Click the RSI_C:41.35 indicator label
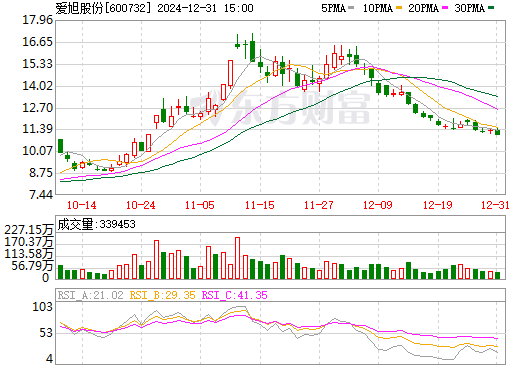This screenshot has width=520, height=365. coord(235,295)
